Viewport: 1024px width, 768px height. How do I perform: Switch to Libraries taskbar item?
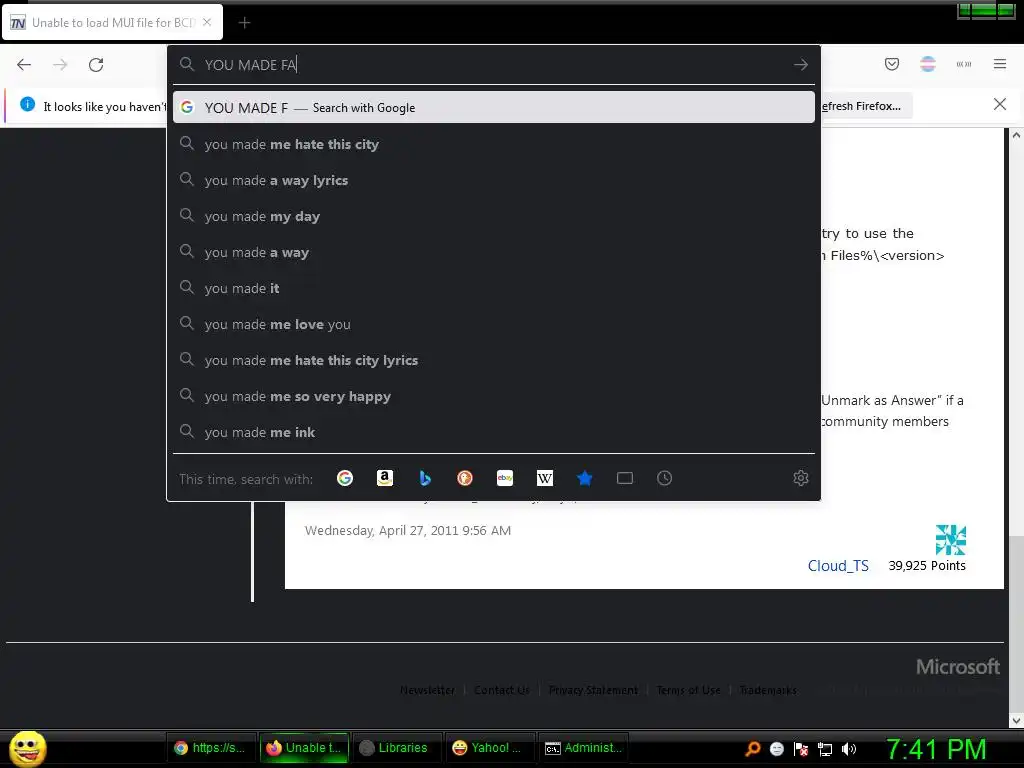(x=396, y=748)
